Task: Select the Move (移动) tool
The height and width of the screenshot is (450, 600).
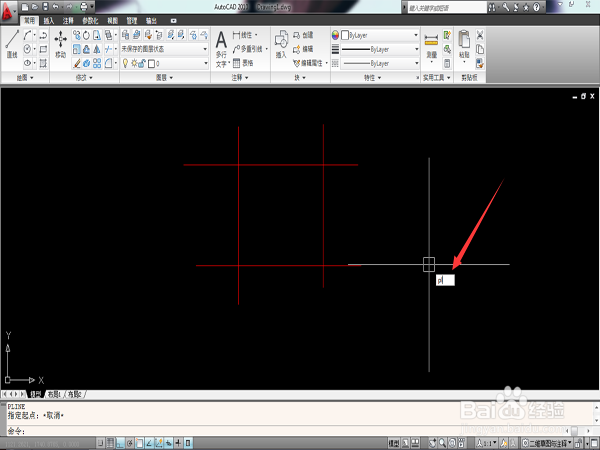Action: click(x=60, y=44)
